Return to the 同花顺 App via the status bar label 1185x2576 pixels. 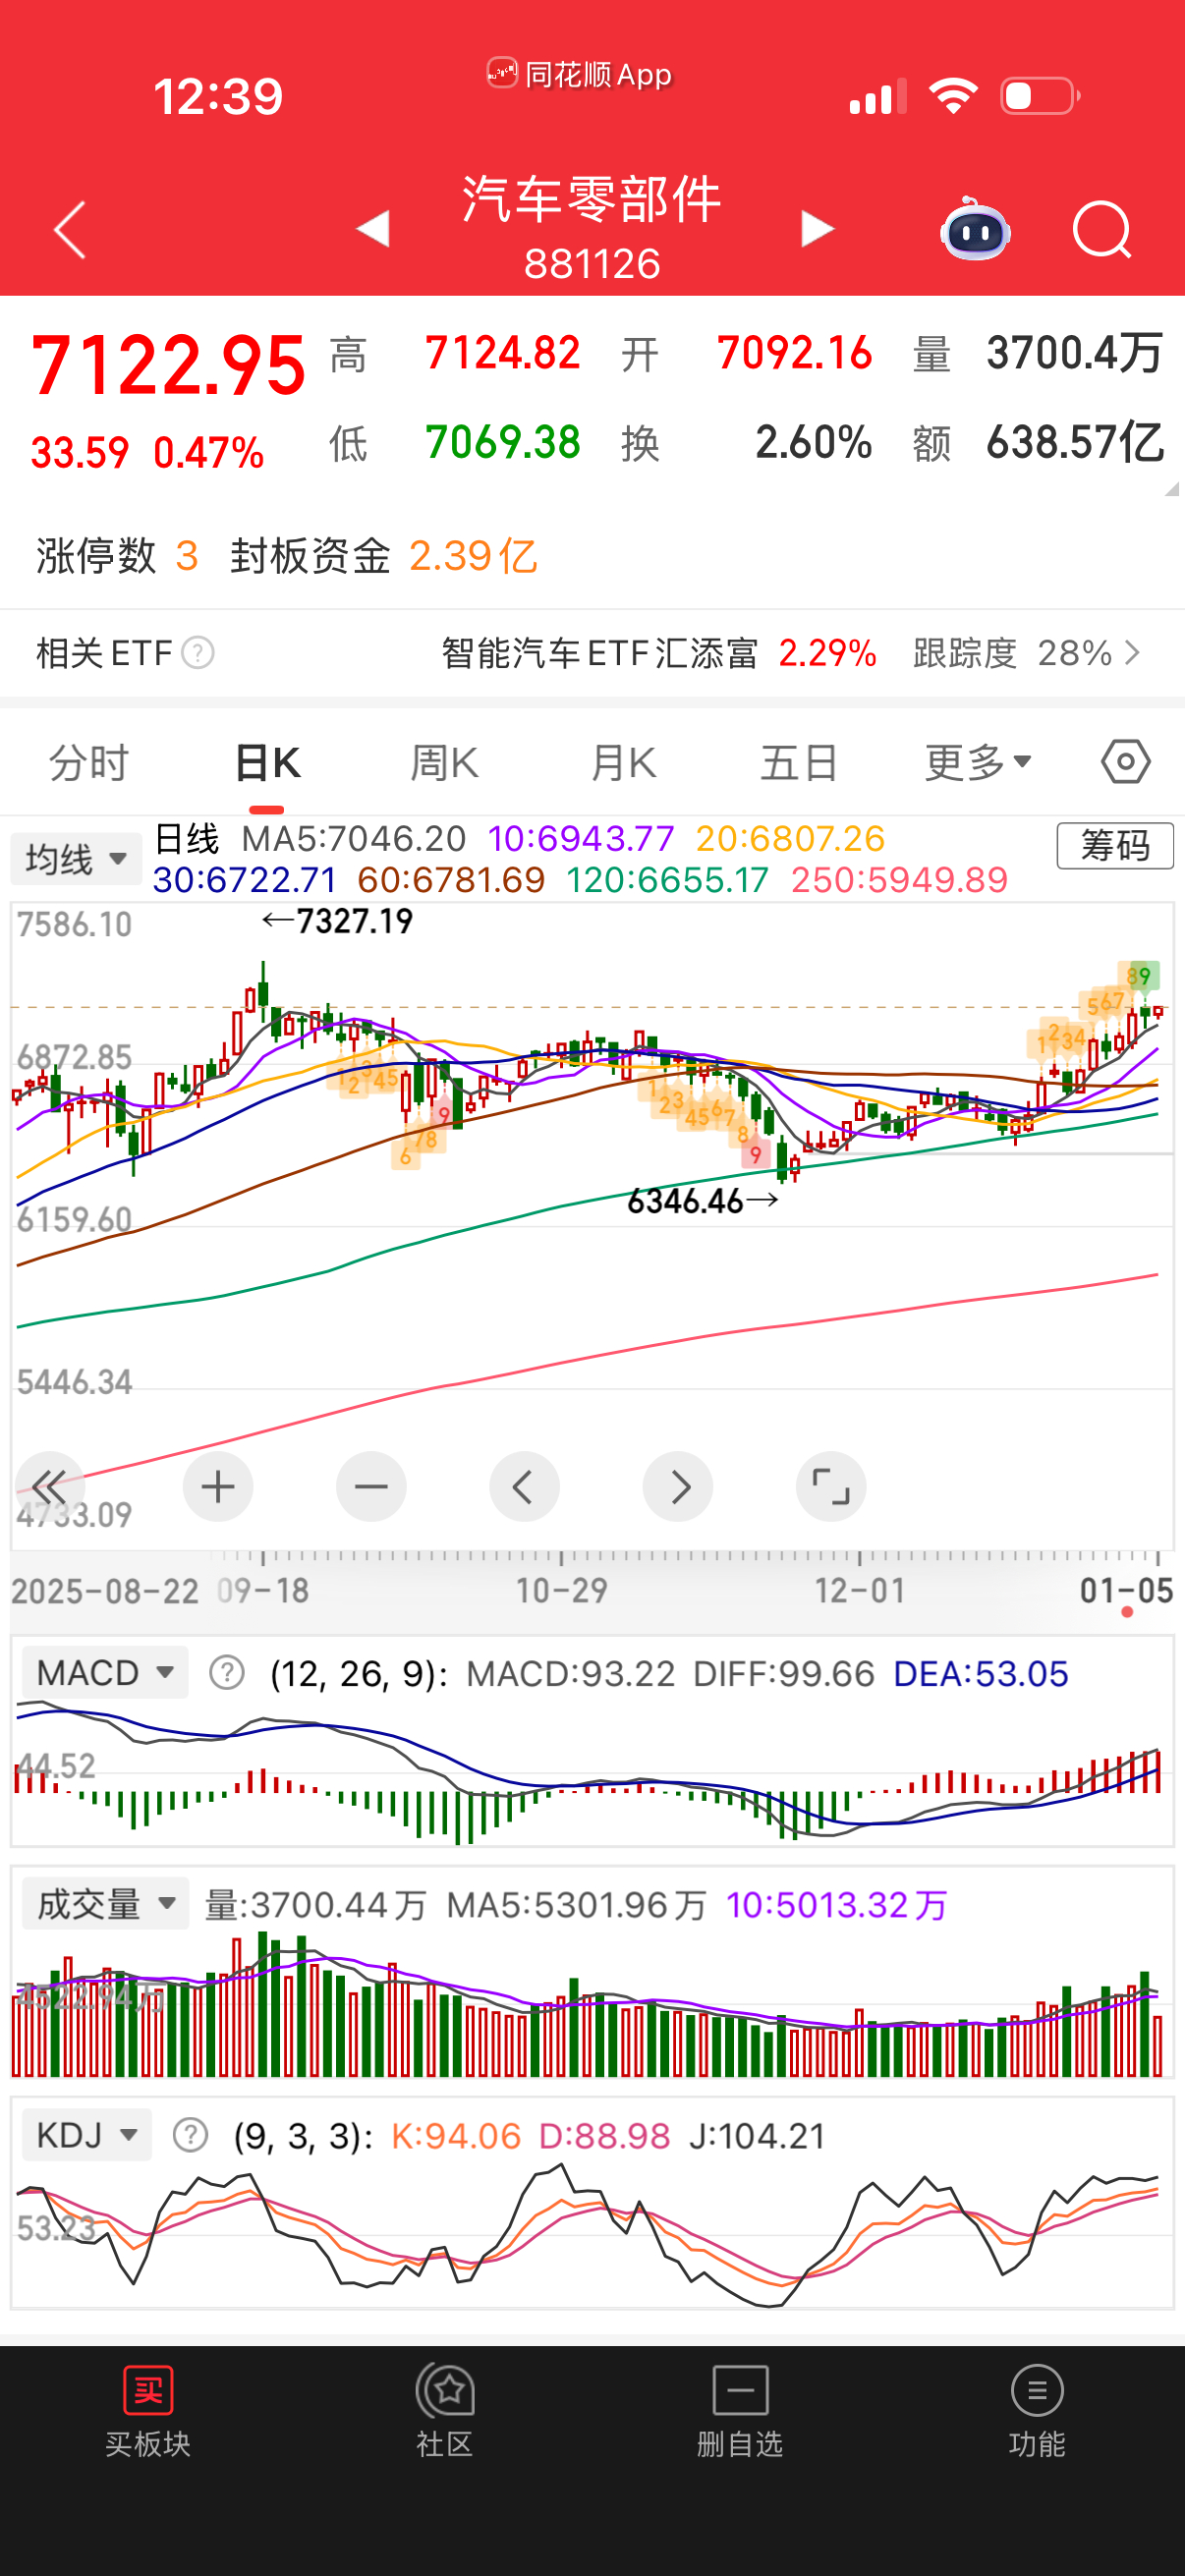580,74
